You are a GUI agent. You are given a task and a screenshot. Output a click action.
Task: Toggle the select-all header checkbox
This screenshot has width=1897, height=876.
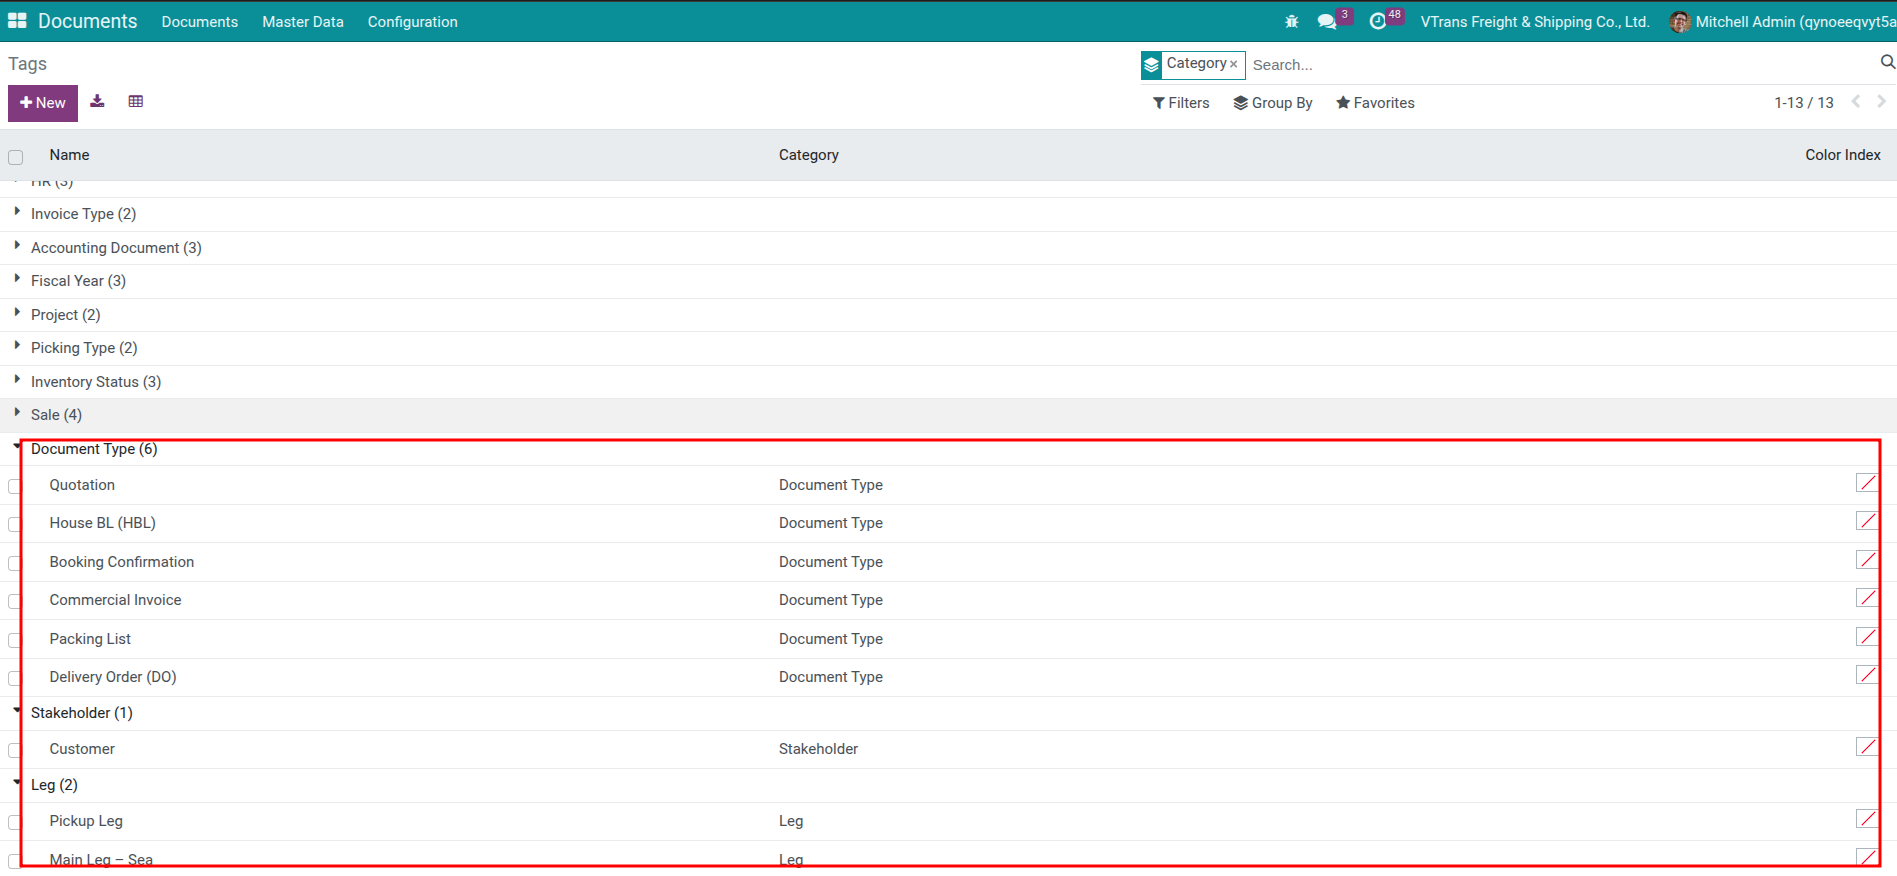(x=15, y=157)
